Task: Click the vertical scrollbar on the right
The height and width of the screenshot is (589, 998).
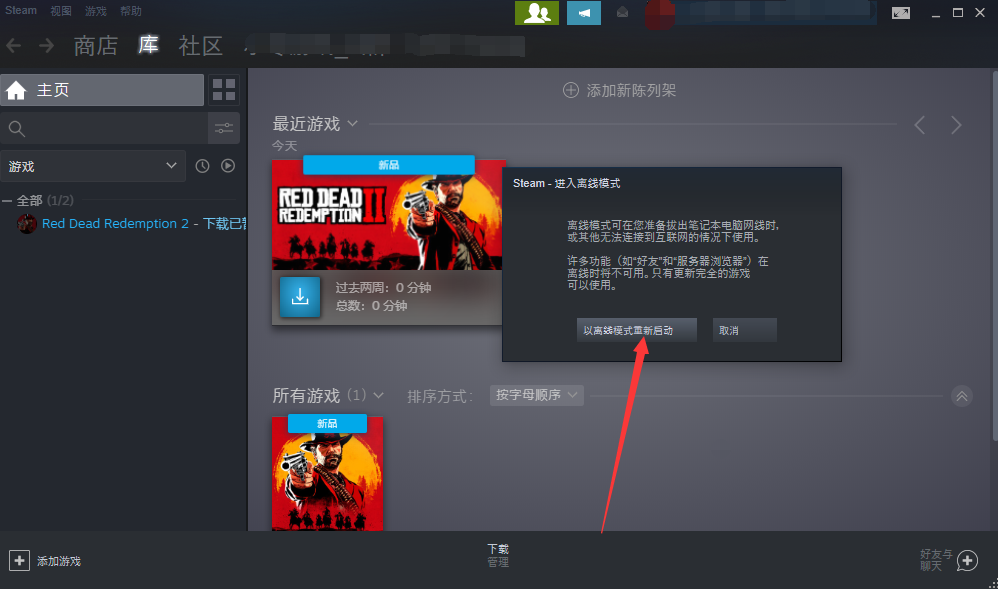Action: [995, 255]
